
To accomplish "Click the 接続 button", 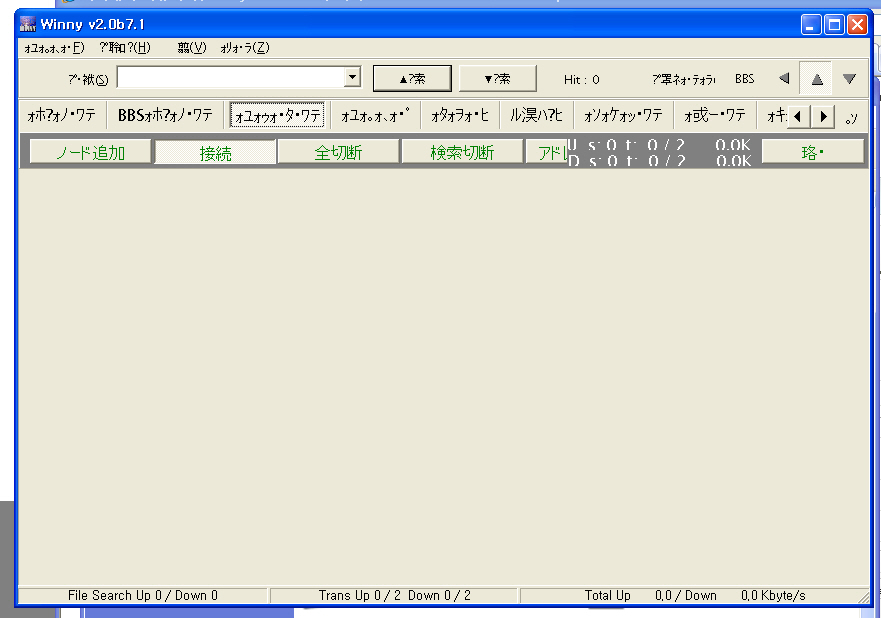I will [x=215, y=152].
